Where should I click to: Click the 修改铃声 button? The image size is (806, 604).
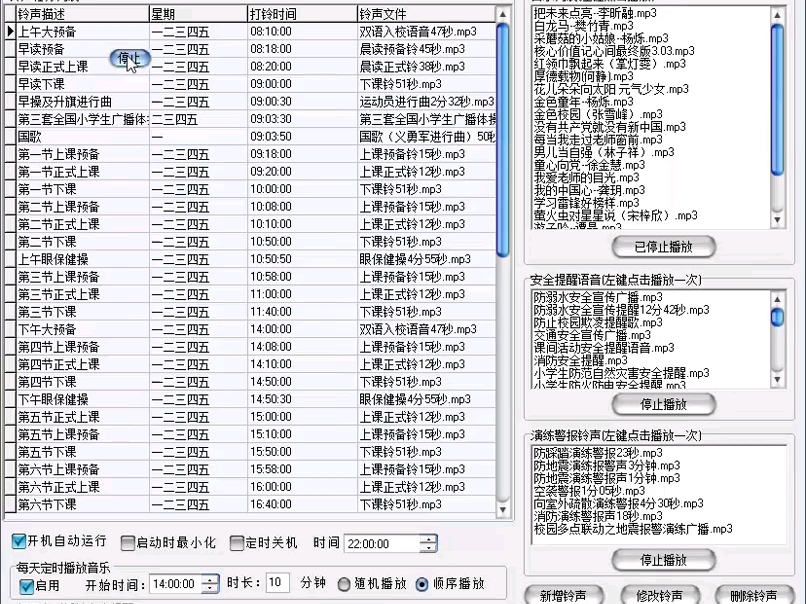click(x=660, y=596)
